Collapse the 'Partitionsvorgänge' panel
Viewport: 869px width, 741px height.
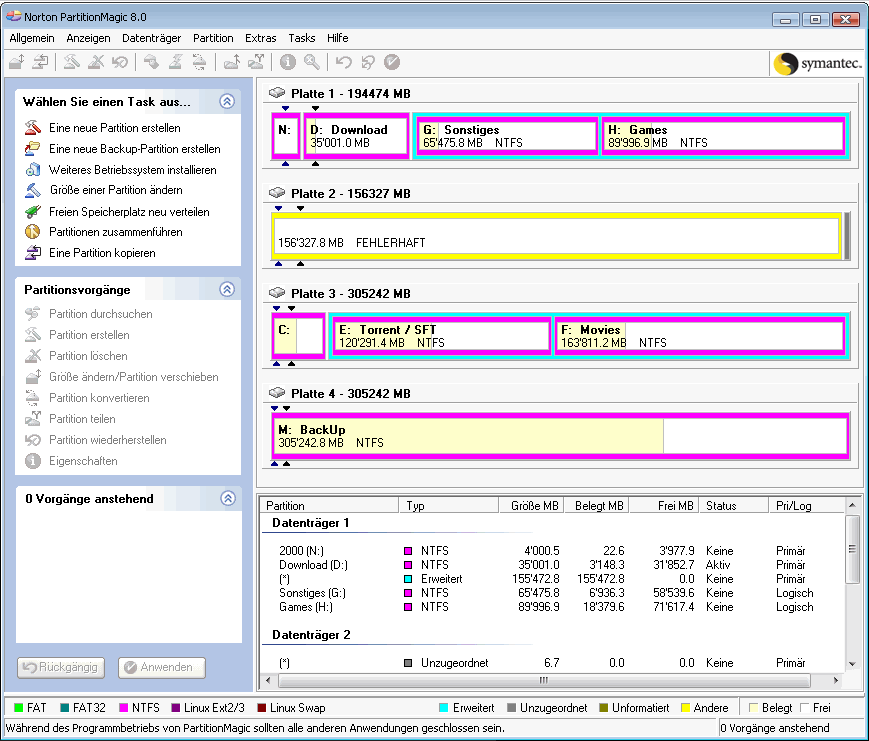pyautogui.click(x=227, y=289)
